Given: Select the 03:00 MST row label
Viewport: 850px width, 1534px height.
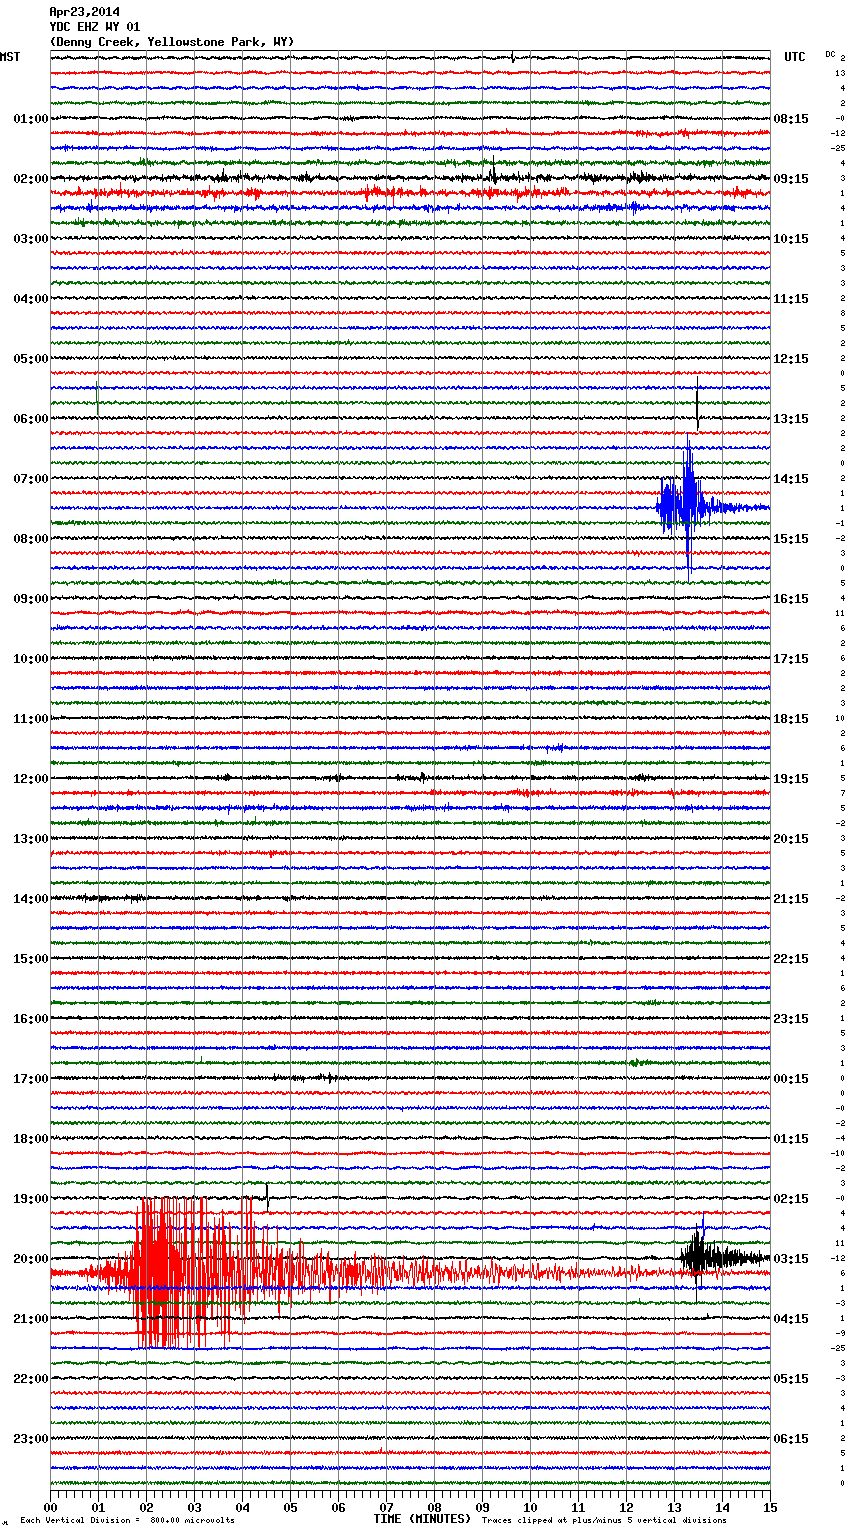Looking at the screenshot, I should (x=31, y=239).
